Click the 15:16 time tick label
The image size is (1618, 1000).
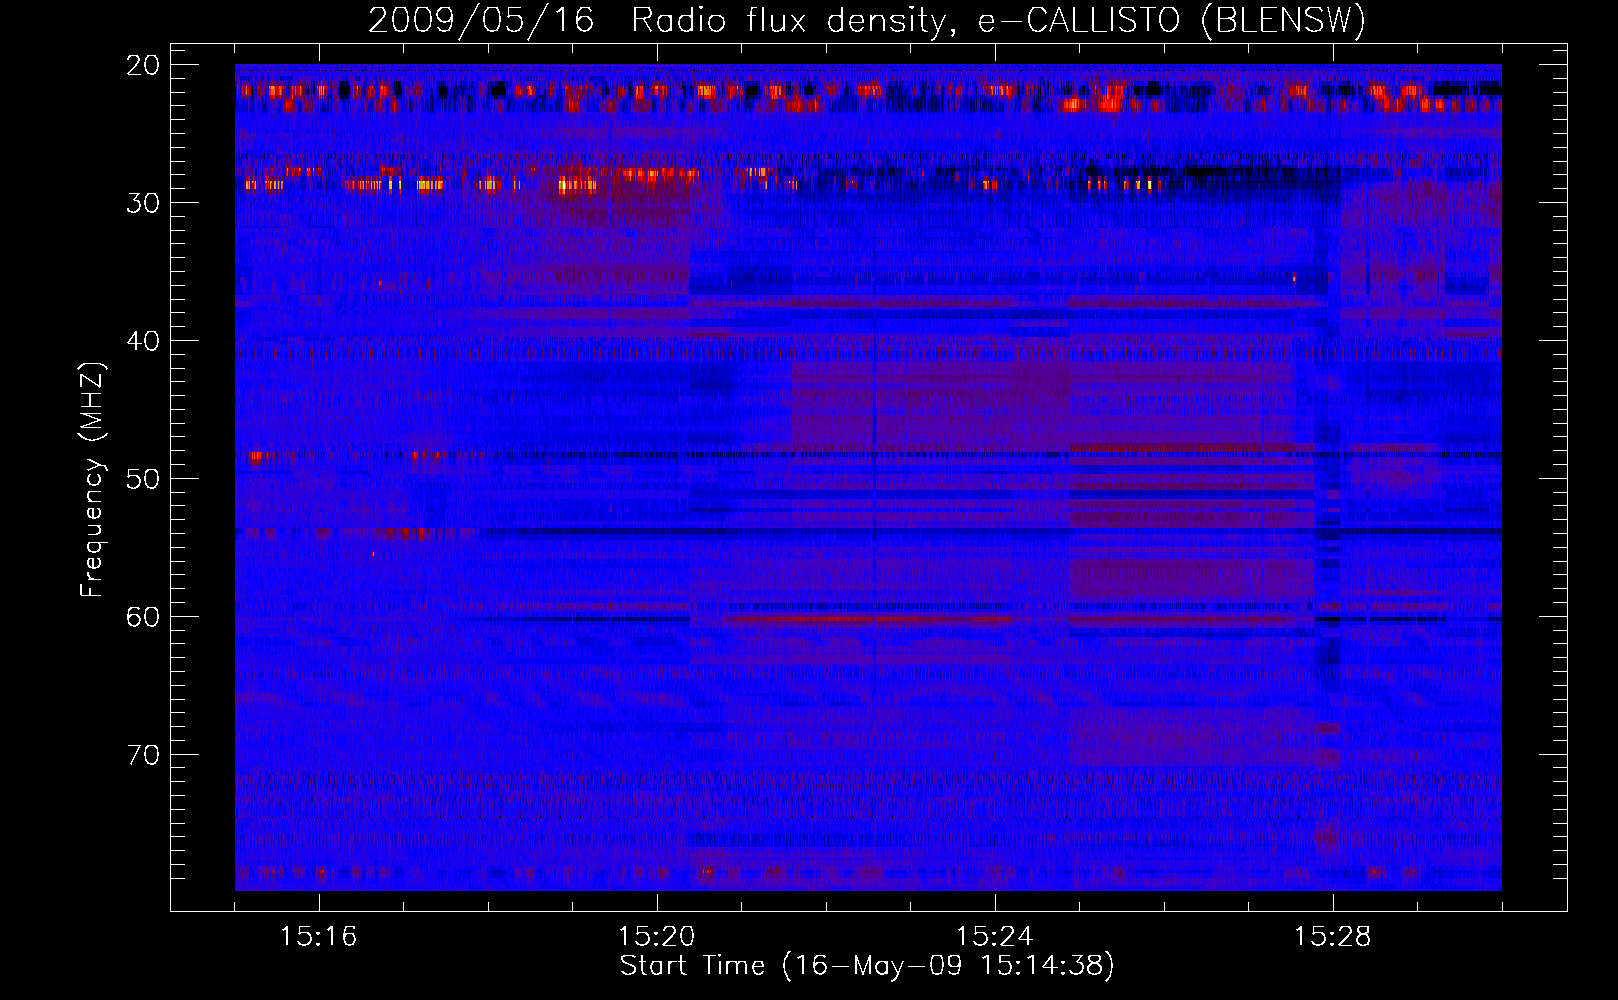point(319,937)
